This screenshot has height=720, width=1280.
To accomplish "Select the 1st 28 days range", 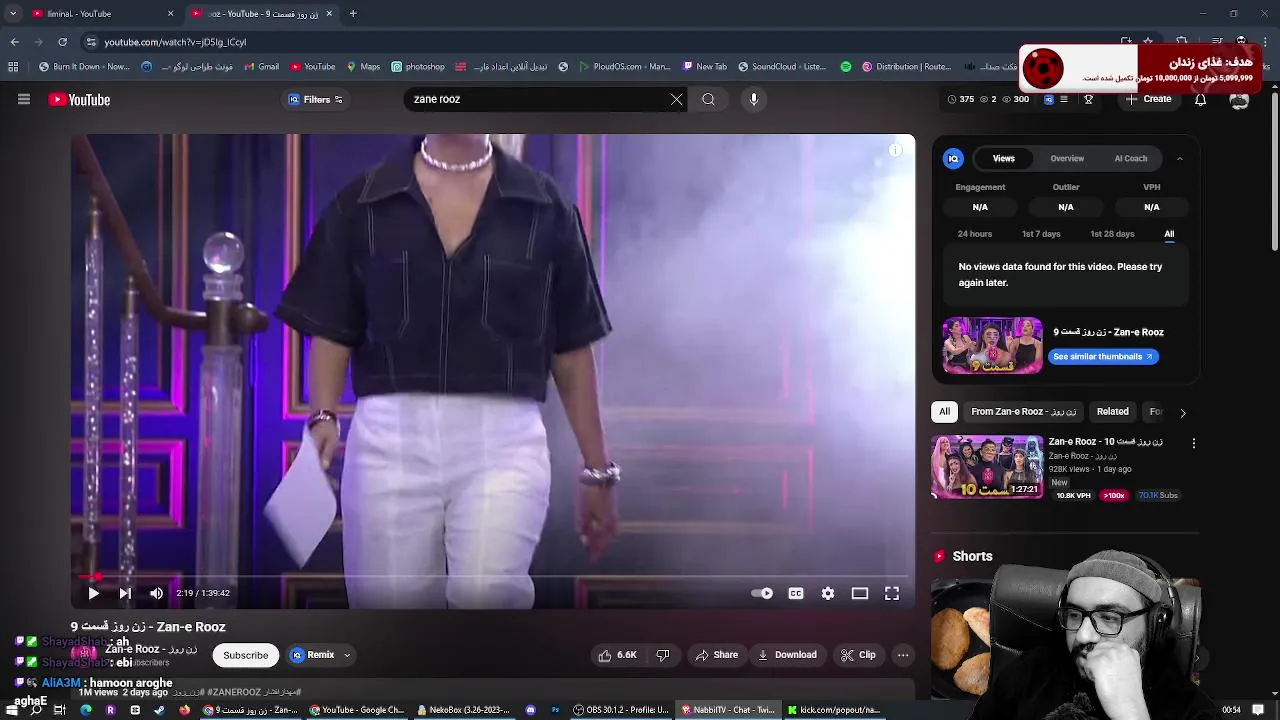I will coord(1112,234).
